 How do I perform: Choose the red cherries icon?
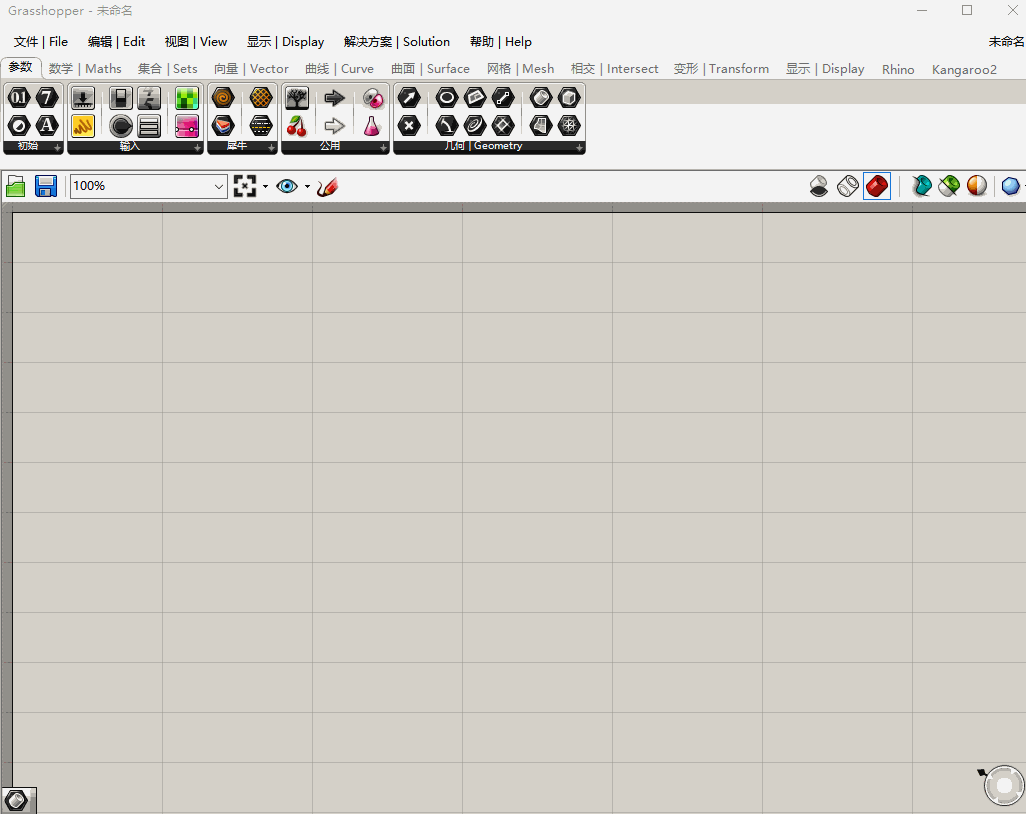pos(297,126)
